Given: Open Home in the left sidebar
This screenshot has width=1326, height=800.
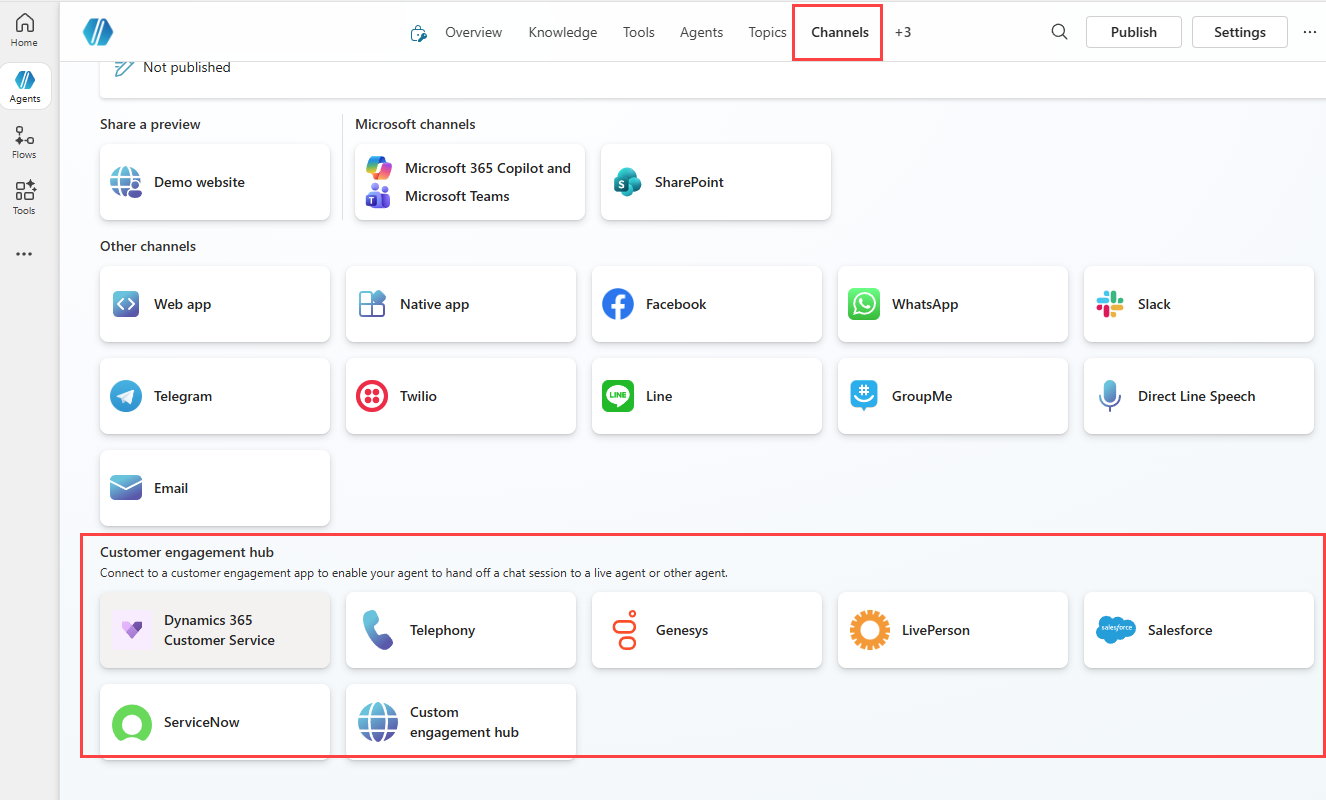Looking at the screenshot, I should click(x=24, y=30).
